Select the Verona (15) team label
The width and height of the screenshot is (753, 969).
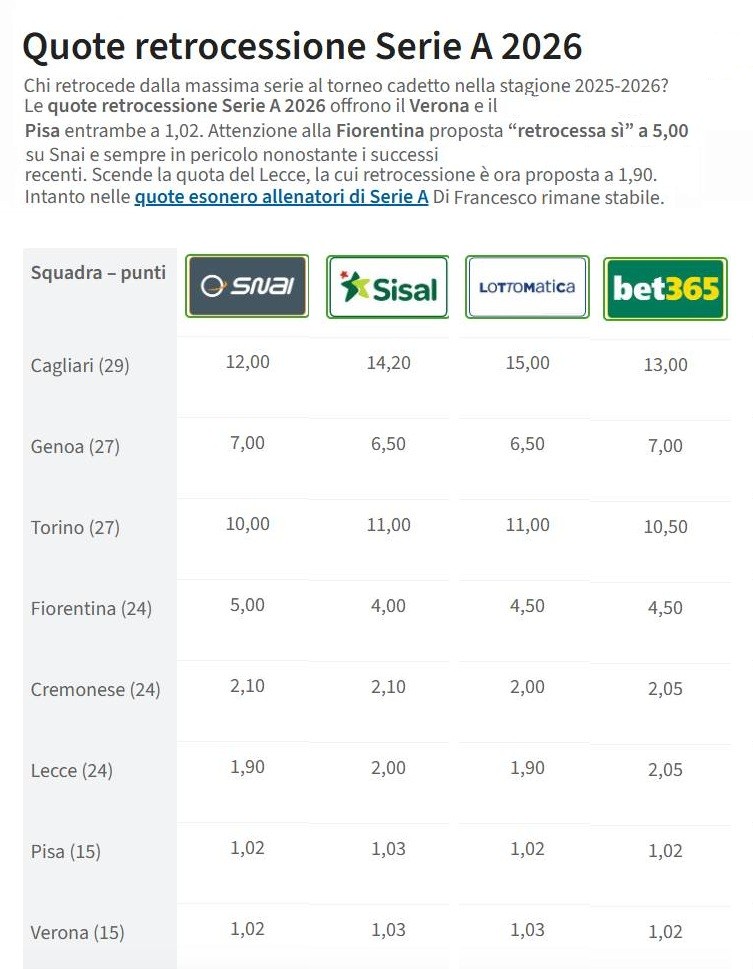click(x=77, y=933)
